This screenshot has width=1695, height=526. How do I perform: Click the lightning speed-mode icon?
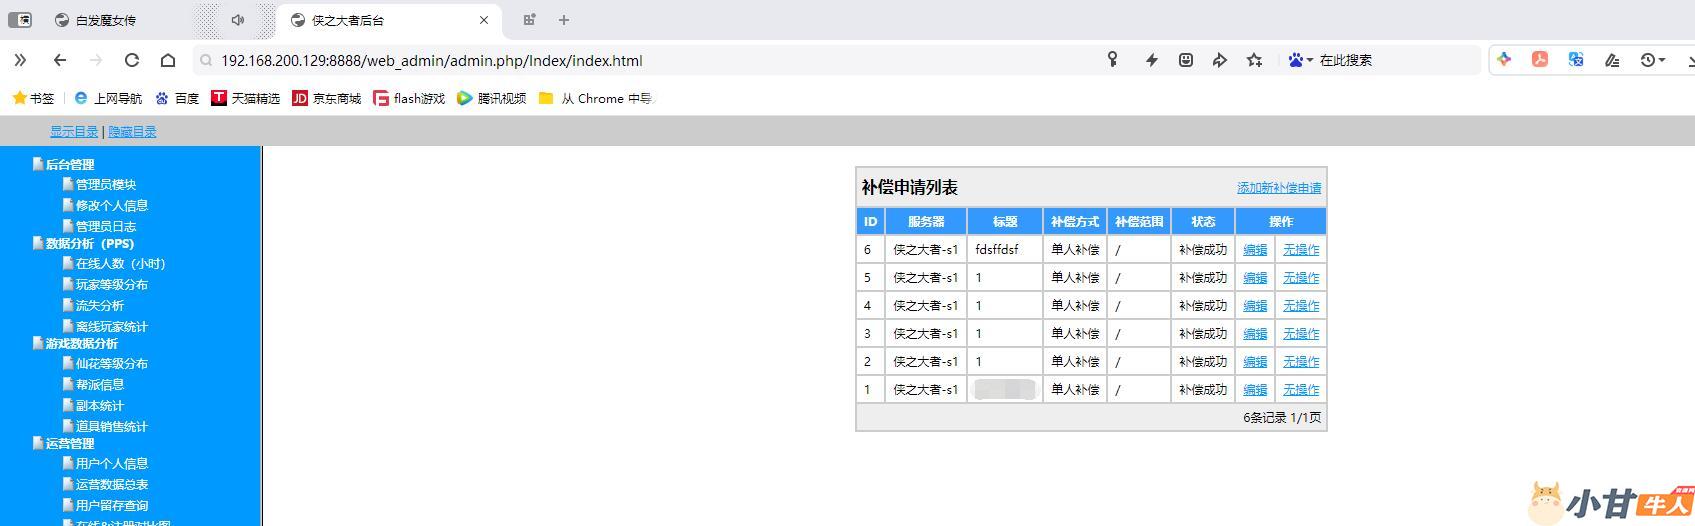pos(1151,60)
